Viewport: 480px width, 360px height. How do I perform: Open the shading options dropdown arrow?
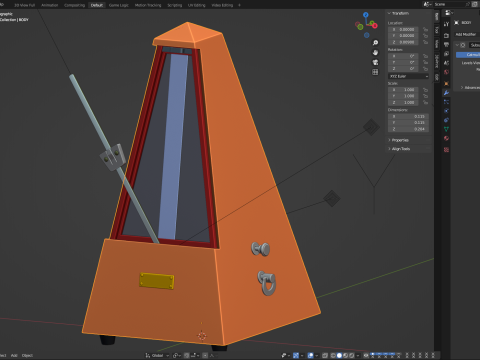coord(358,355)
